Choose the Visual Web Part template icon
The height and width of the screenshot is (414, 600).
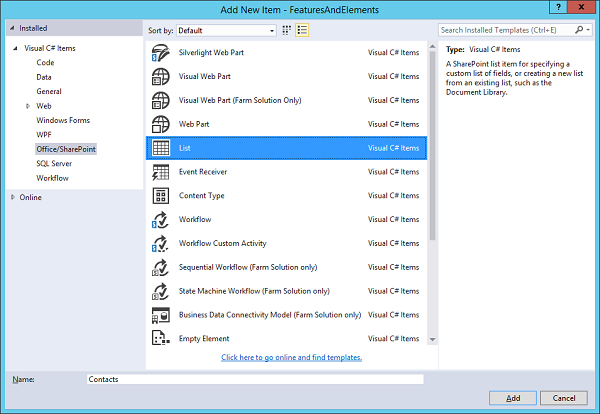160,76
